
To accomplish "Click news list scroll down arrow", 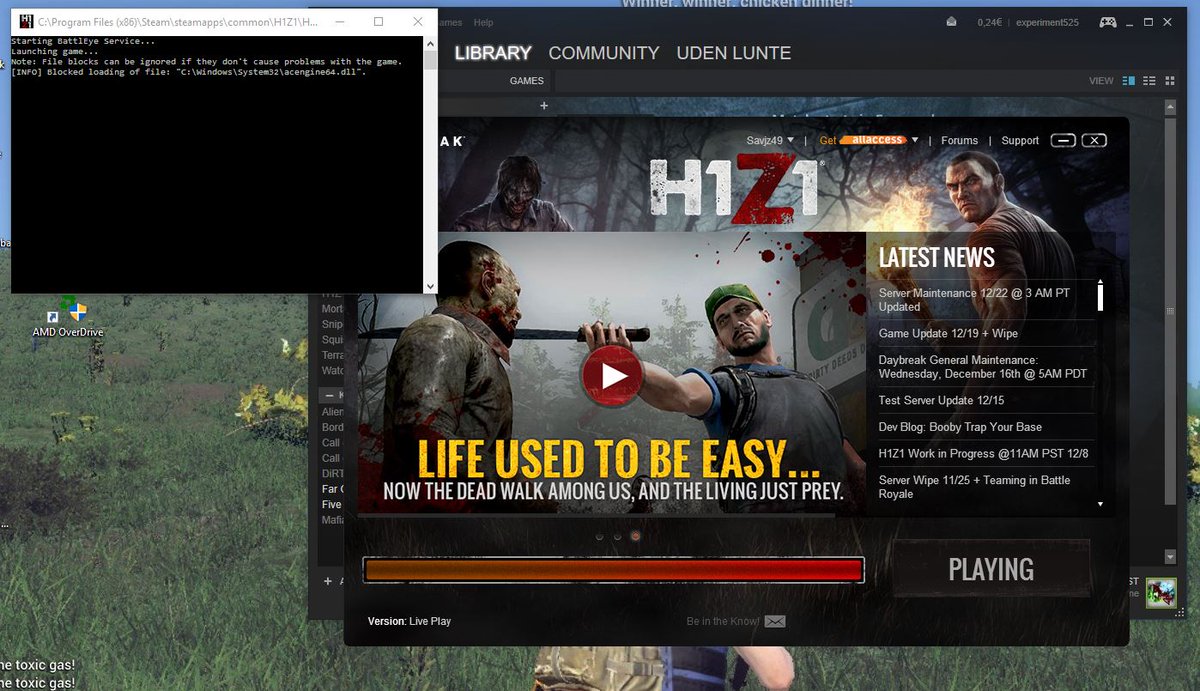I will pos(1100,504).
